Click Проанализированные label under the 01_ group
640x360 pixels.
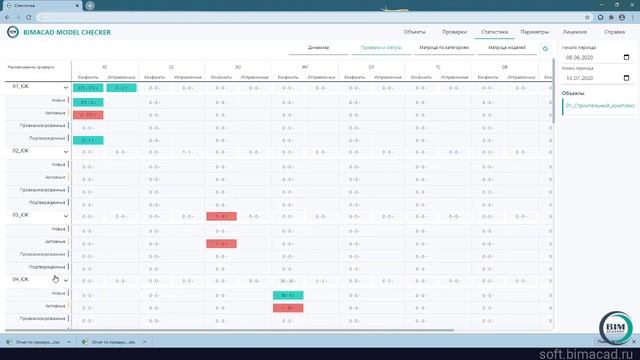point(42,125)
